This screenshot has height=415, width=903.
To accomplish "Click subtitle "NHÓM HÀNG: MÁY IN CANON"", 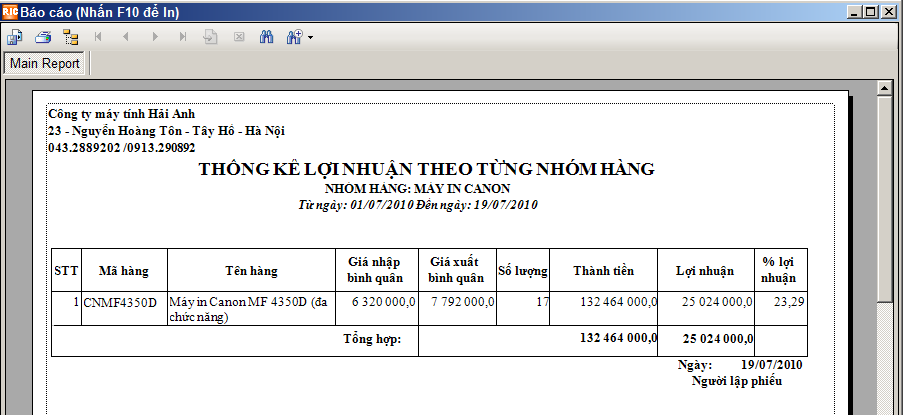I will tap(417, 189).
